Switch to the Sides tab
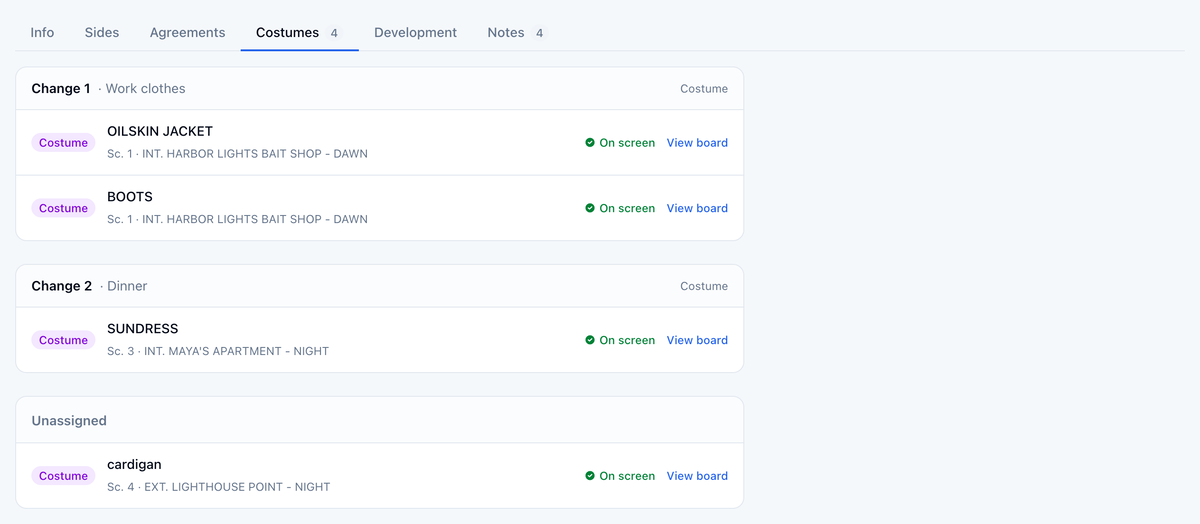Viewport: 1200px width, 524px height. coord(102,33)
